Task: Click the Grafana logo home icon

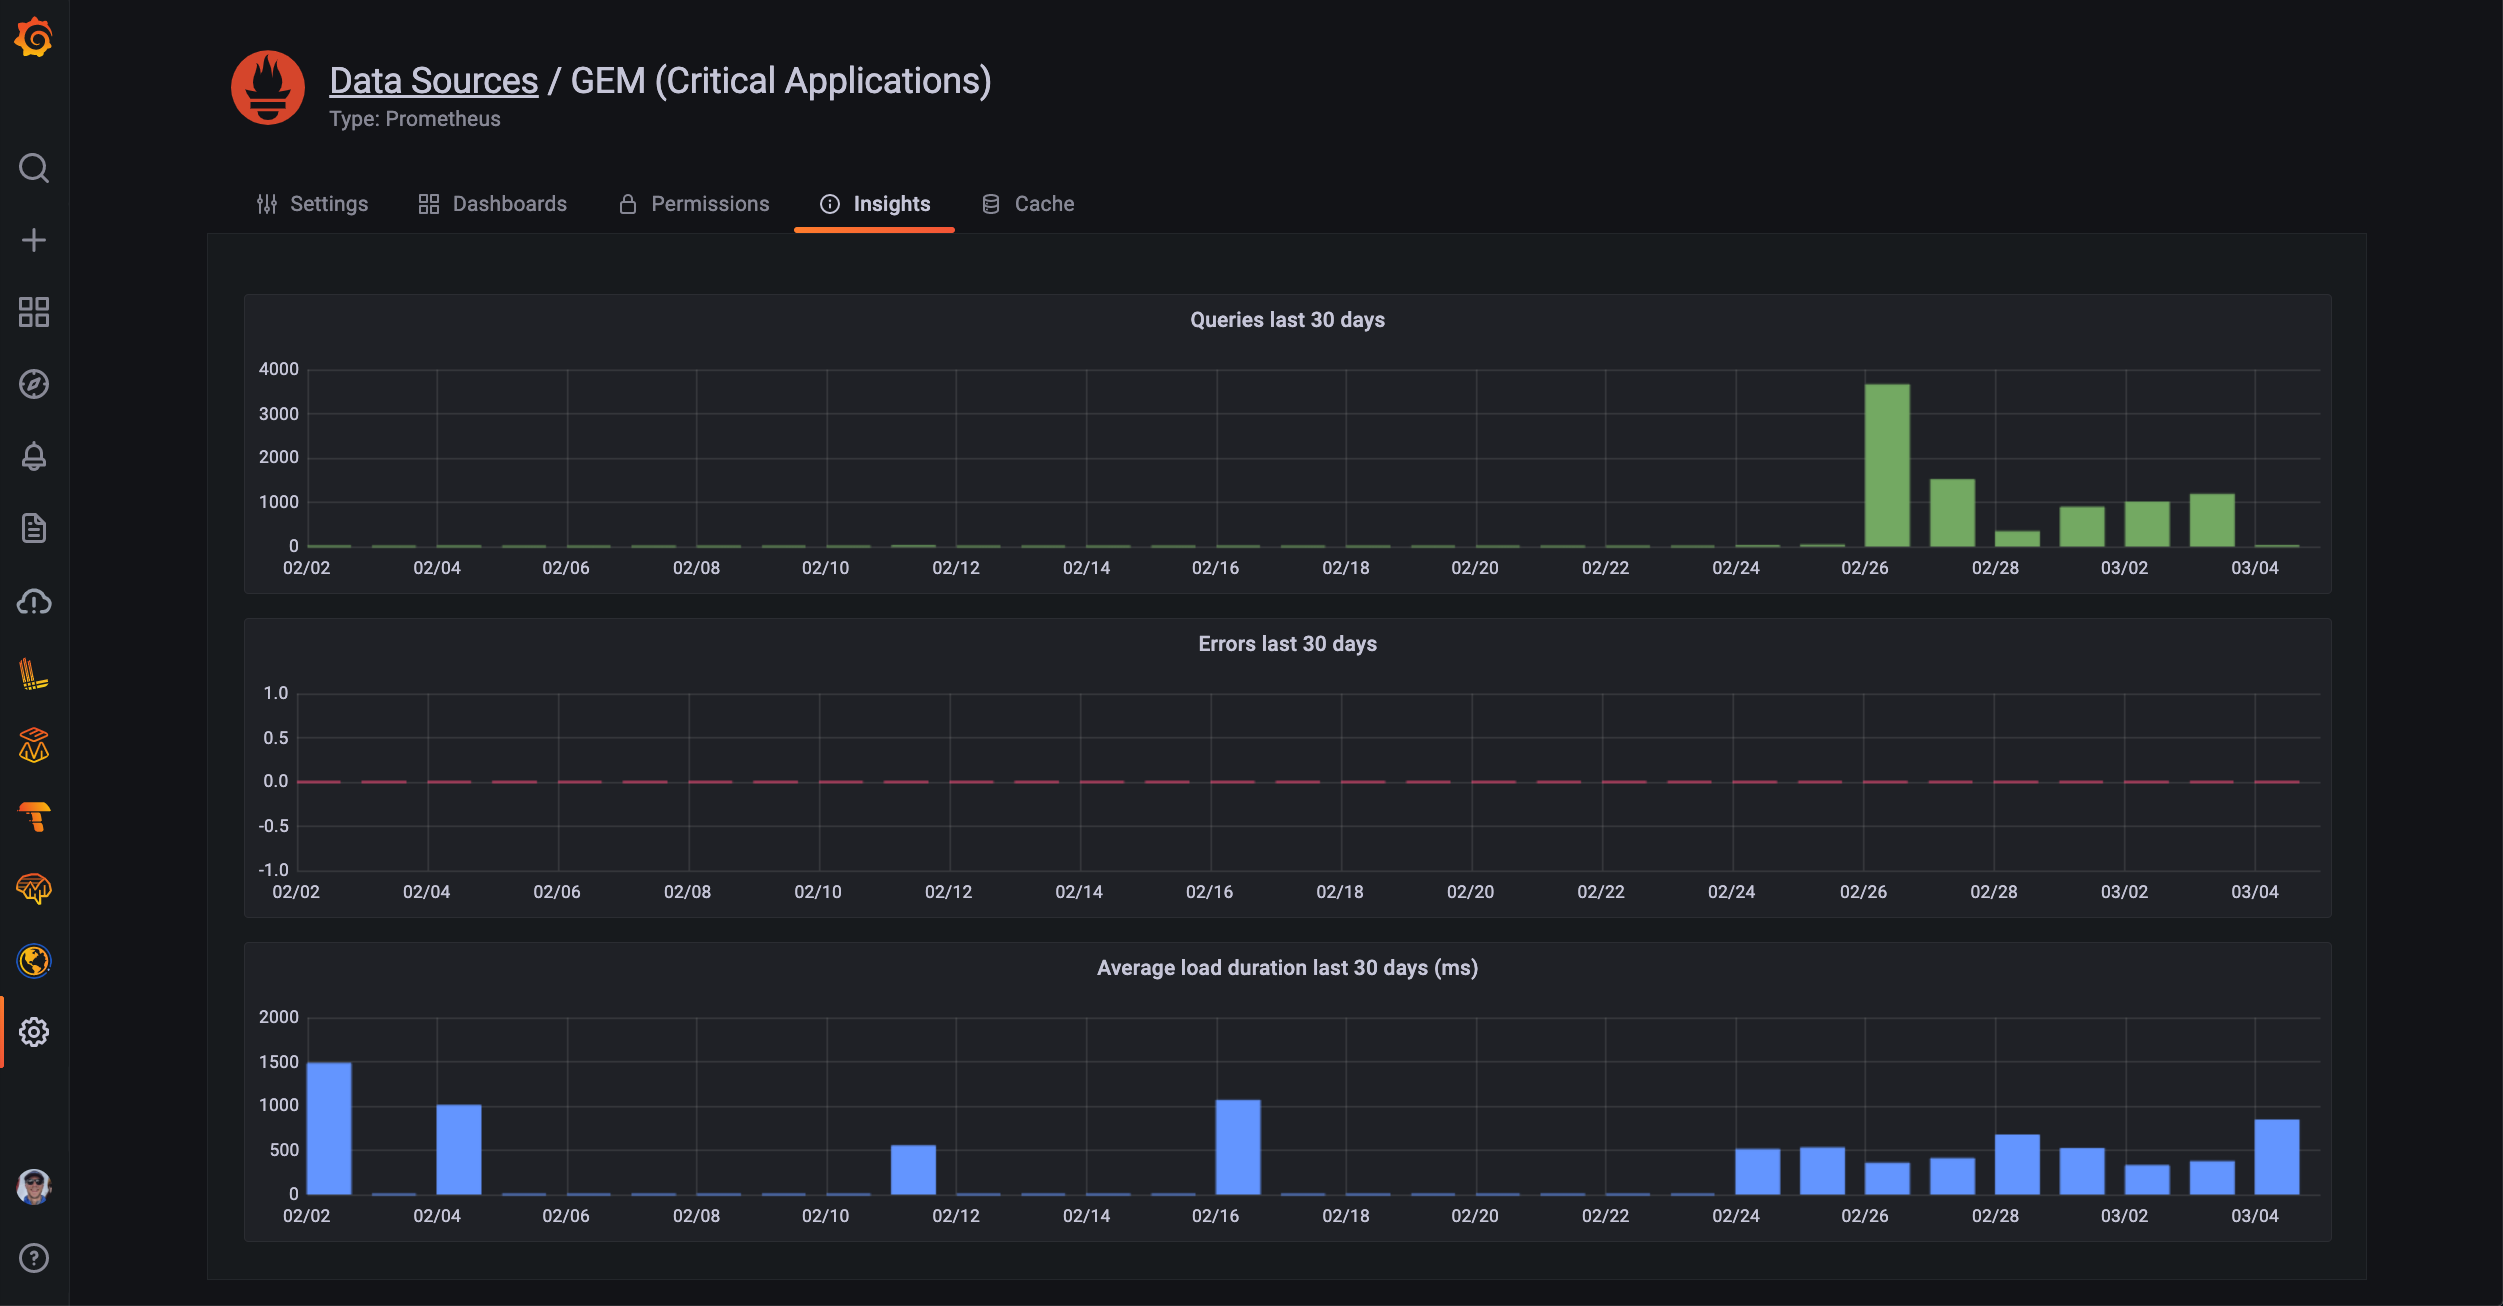Action: point(34,38)
